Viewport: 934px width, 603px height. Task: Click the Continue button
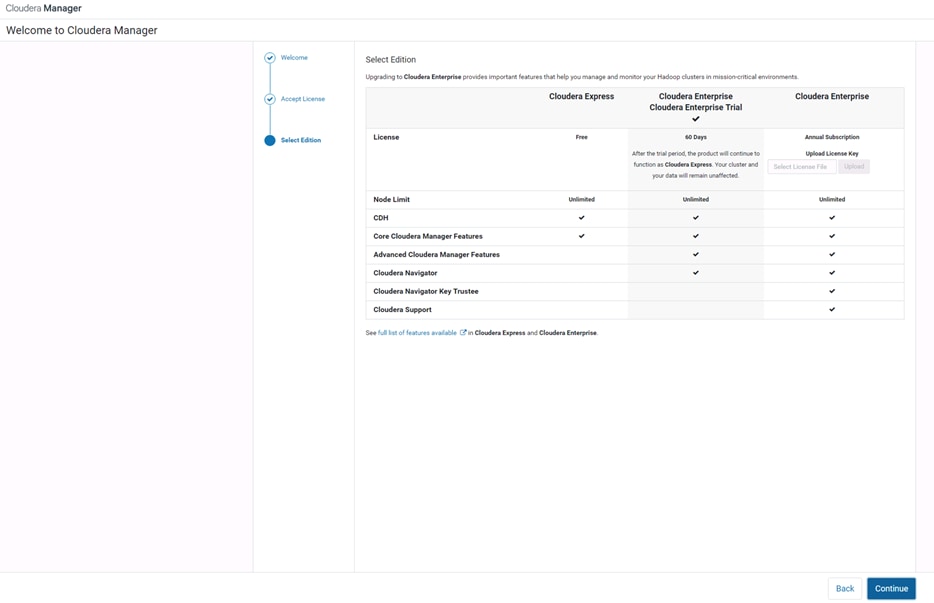click(x=891, y=589)
